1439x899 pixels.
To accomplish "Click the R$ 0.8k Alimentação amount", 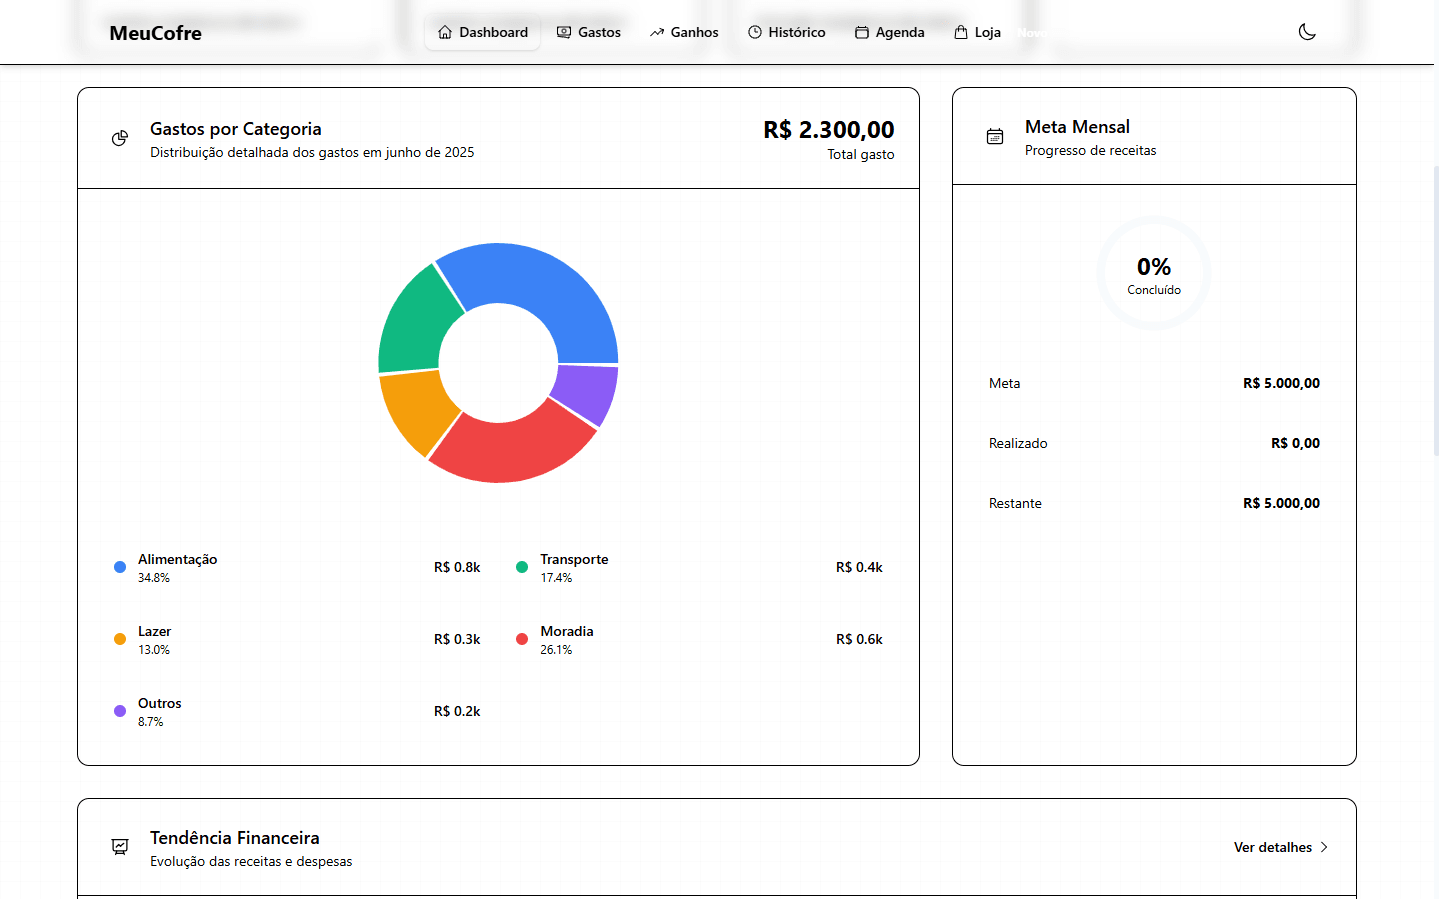I will (457, 567).
